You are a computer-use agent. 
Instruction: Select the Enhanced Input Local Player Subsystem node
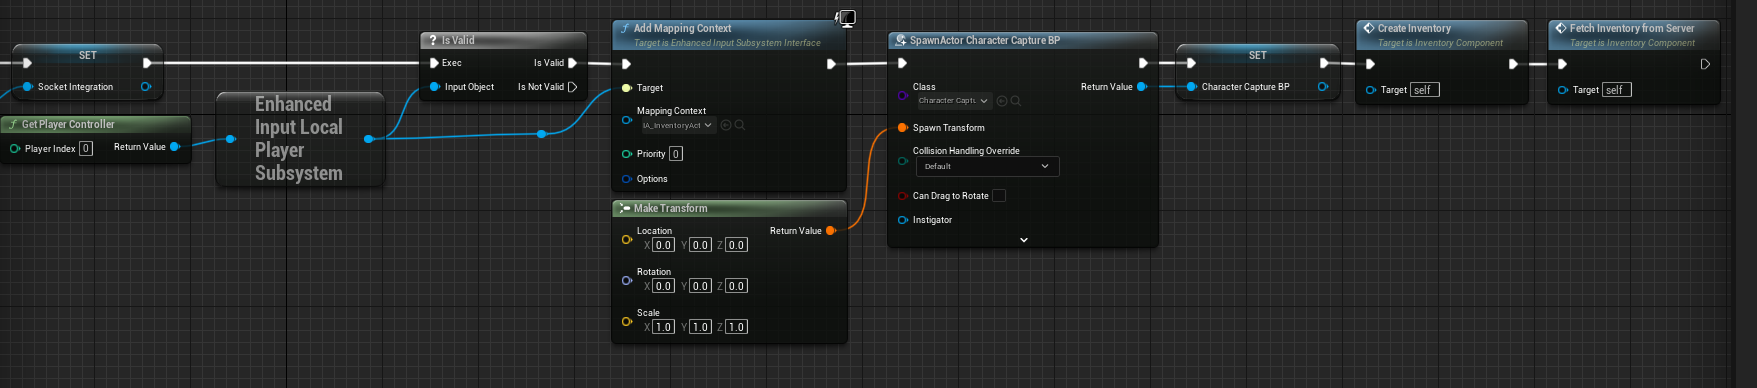(300, 138)
